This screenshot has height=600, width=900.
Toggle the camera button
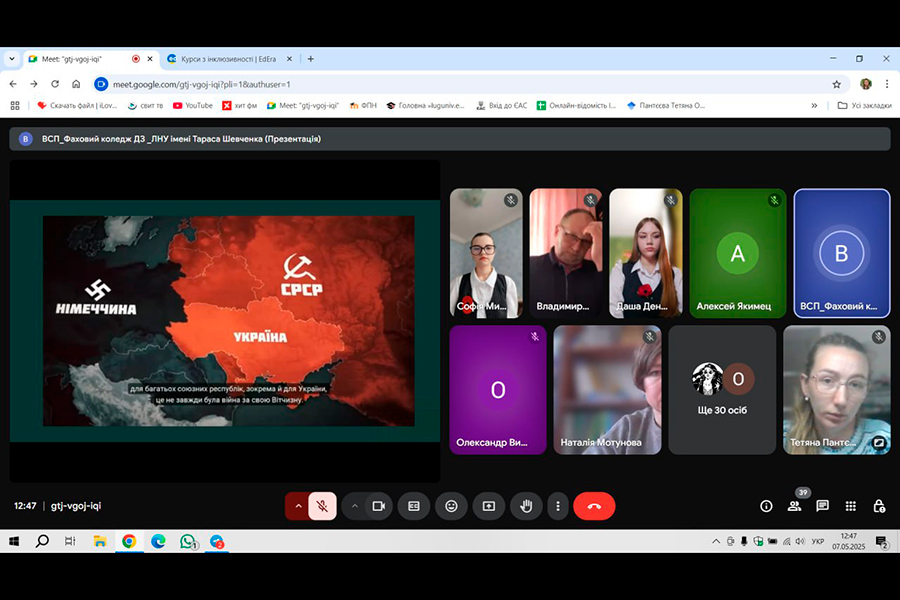pos(379,506)
